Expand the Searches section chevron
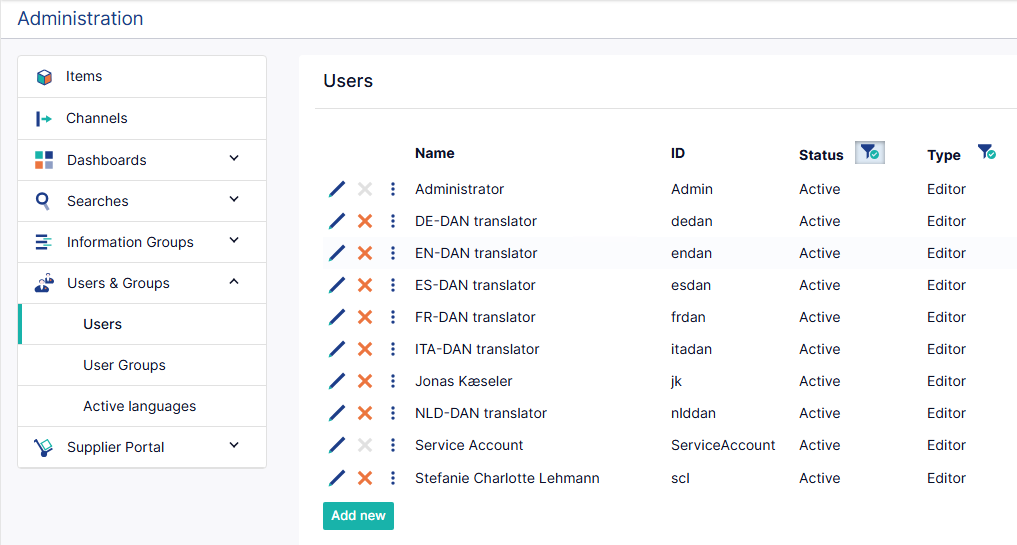The width and height of the screenshot is (1017, 545). coord(234,199)
